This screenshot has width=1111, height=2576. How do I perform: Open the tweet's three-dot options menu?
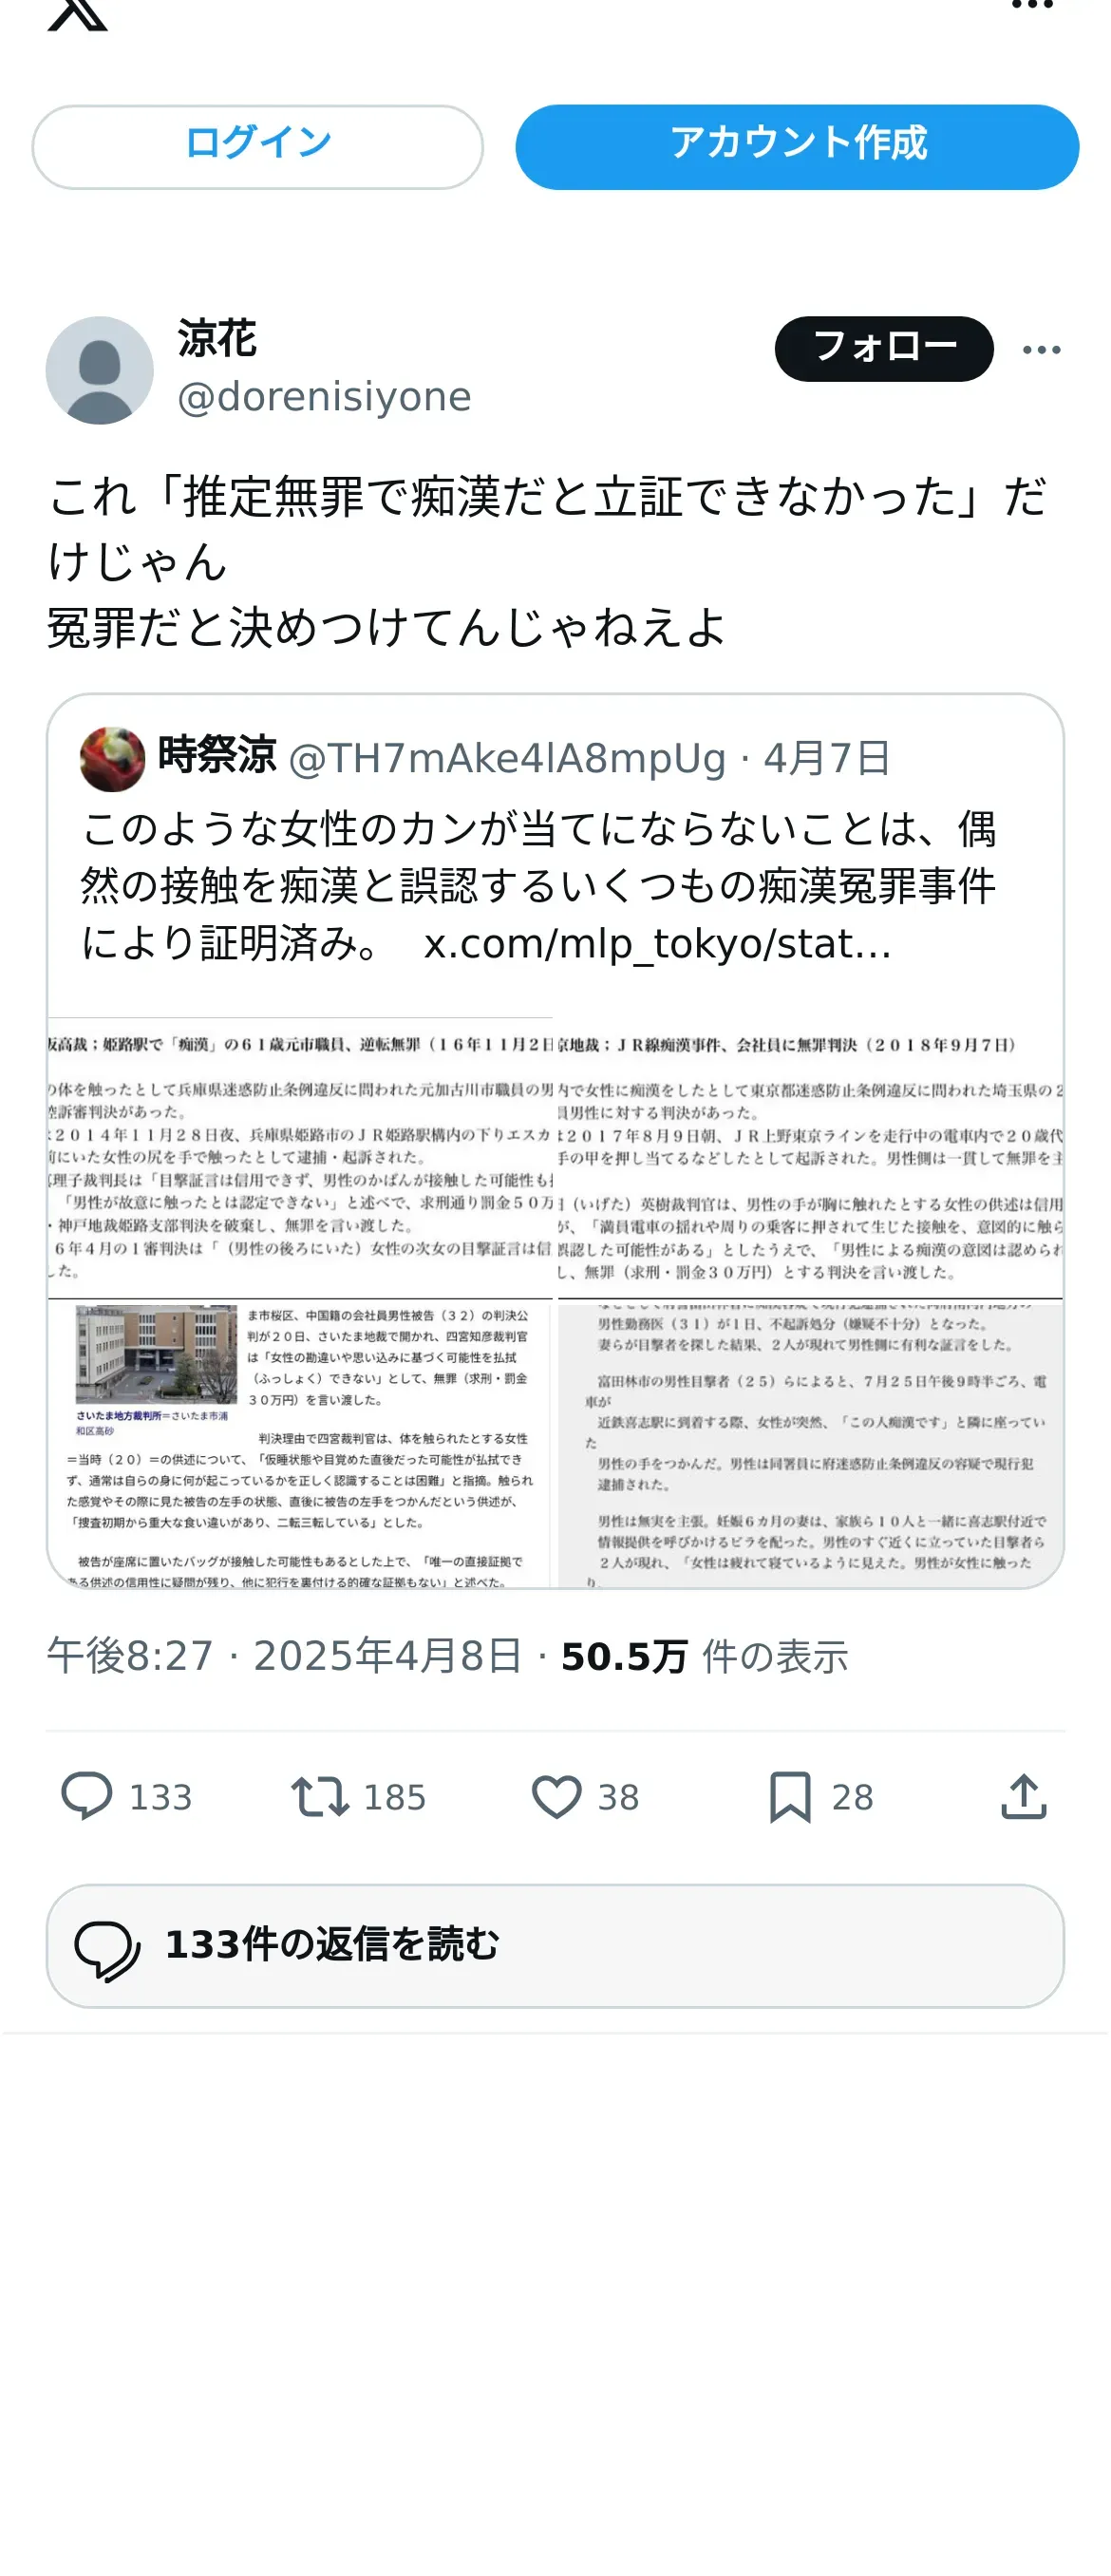coord(1041,349)
